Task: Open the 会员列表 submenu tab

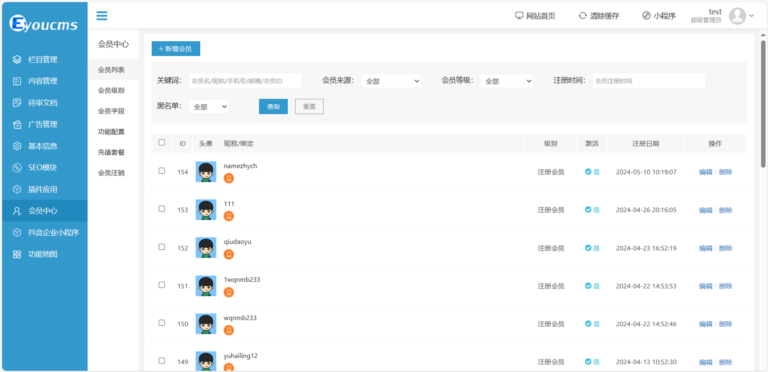Action: point(114,70)
